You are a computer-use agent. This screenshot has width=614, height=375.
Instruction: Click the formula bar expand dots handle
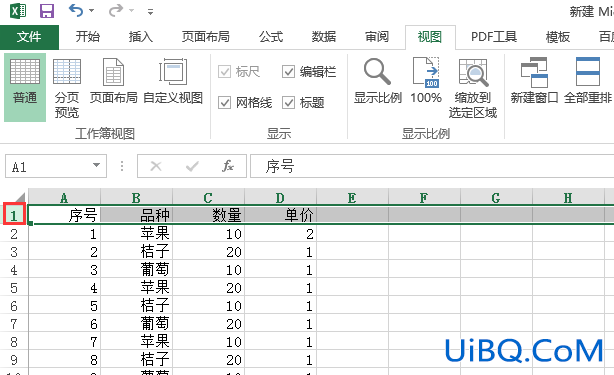point(122,166)
